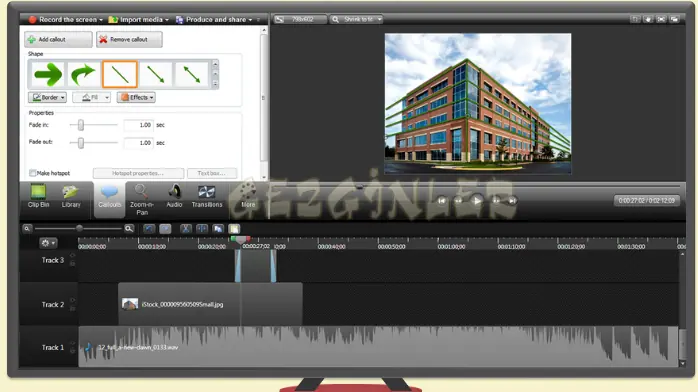The image size is (698, 392).
Task: Click the timeline zoom in magnifier
Action: 129,229
